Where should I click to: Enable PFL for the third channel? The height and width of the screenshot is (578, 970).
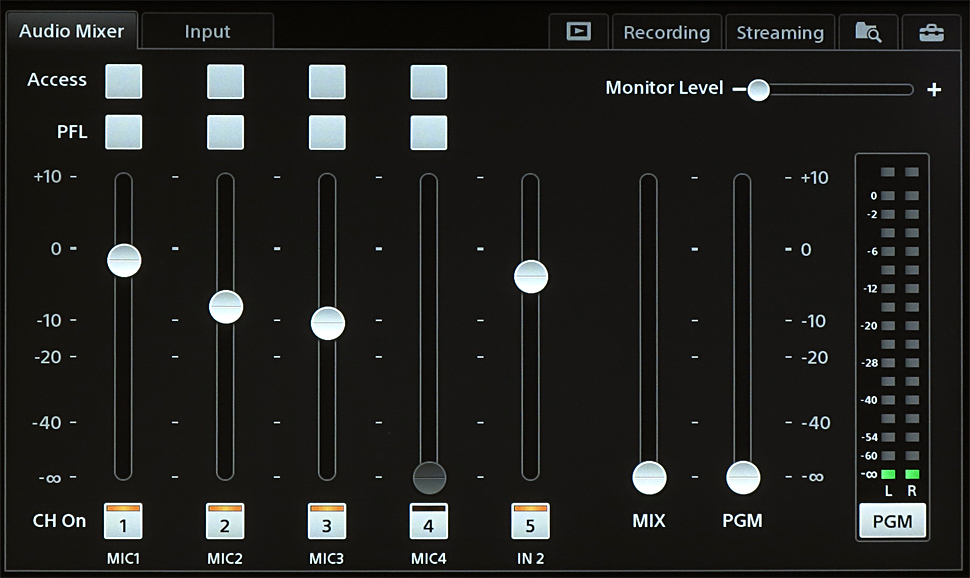[x=327, y=132]
